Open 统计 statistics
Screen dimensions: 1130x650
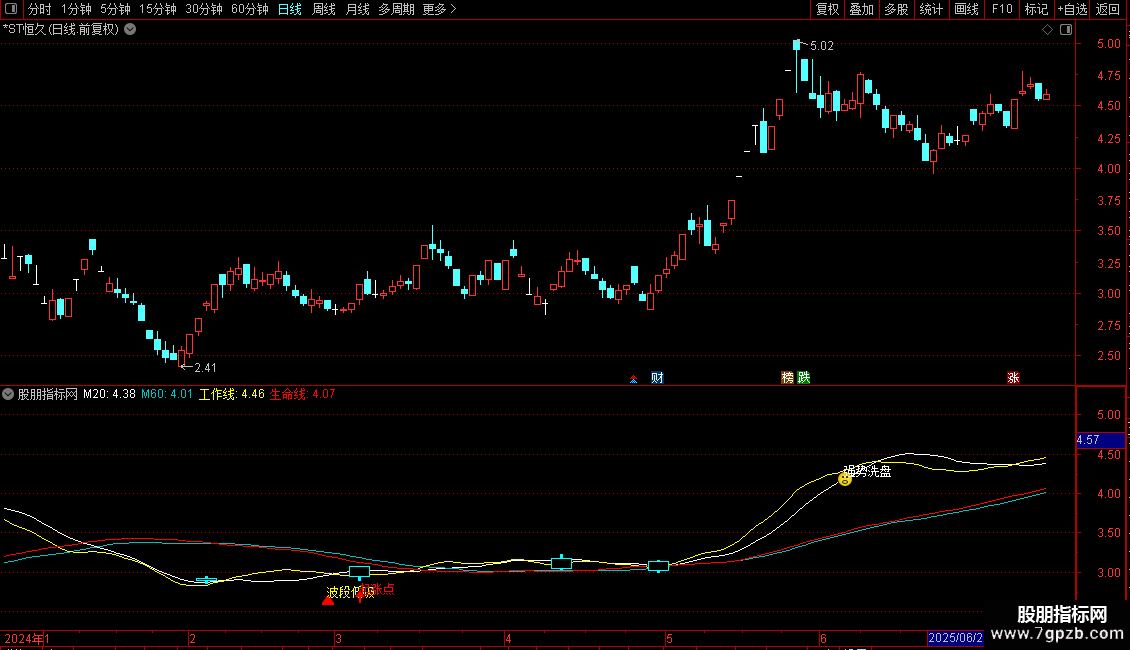coord(931,9)
